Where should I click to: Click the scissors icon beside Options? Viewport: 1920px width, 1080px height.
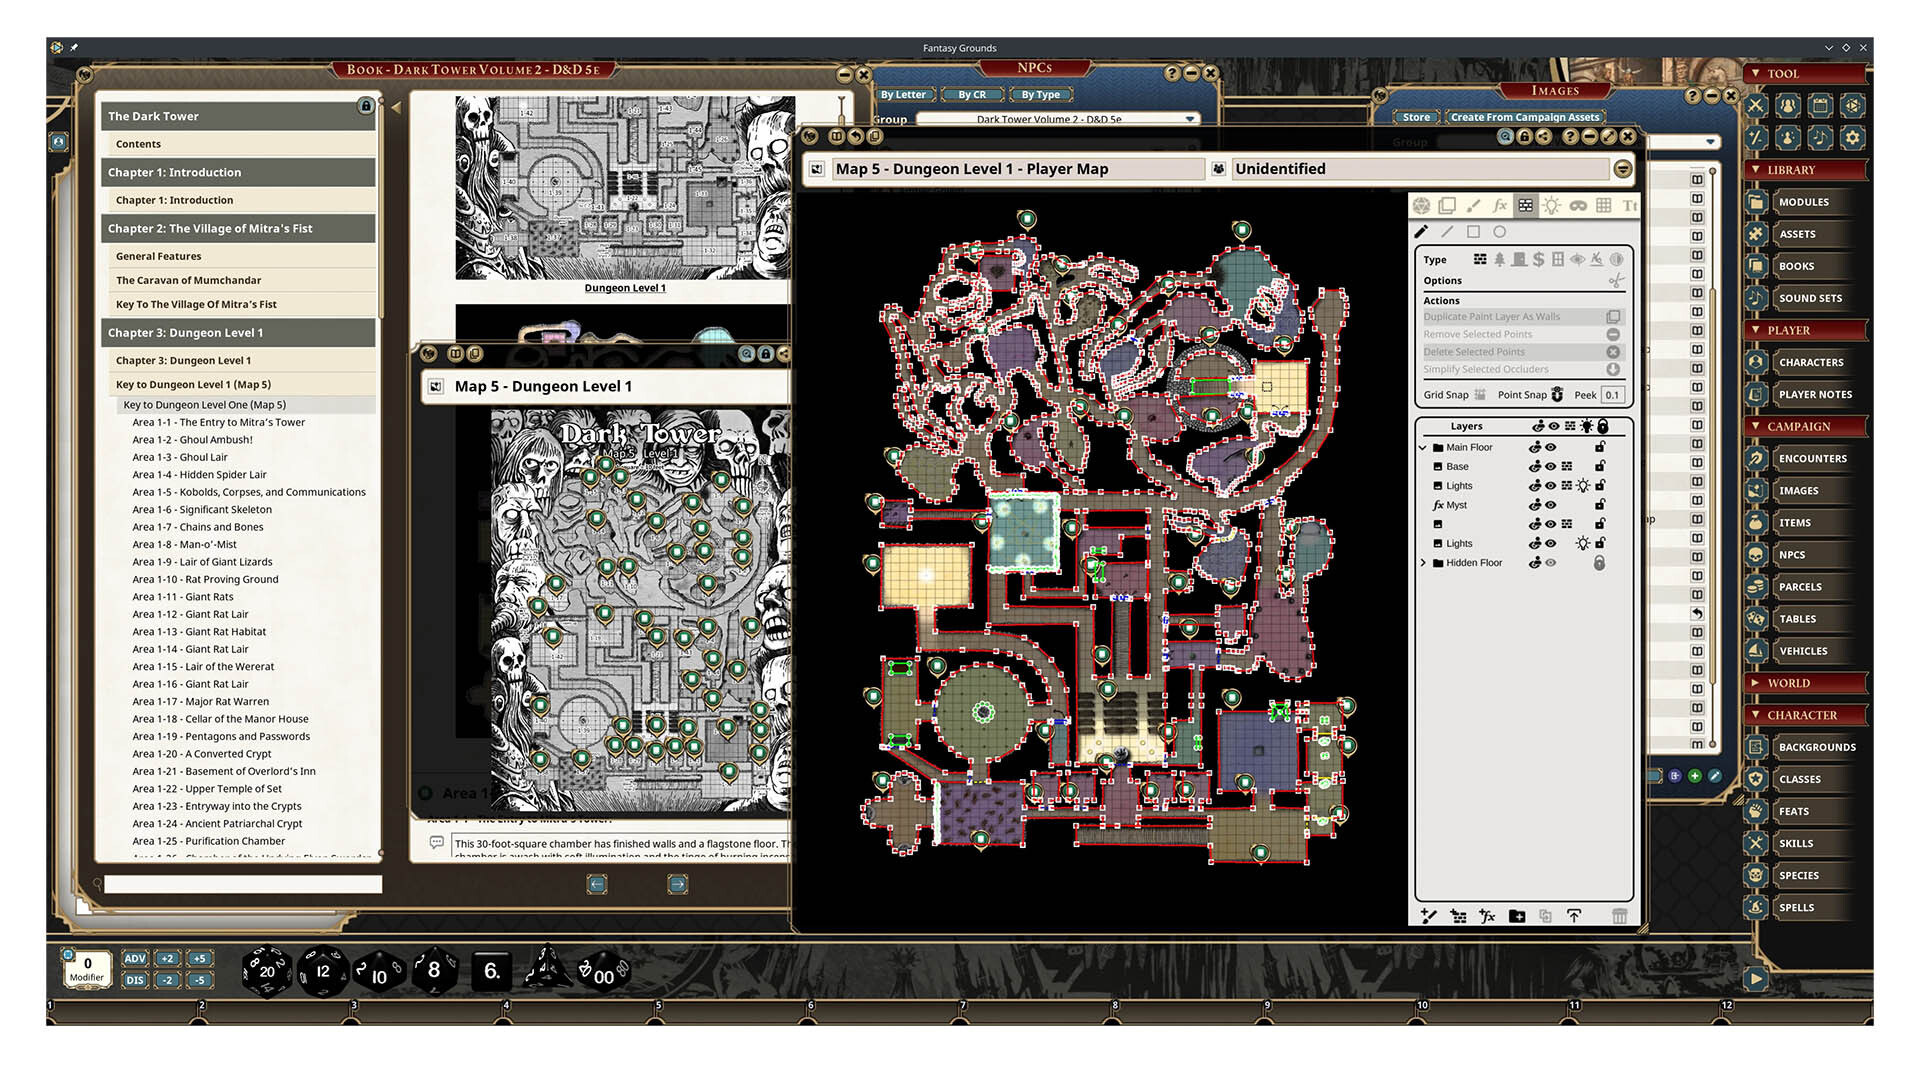[x=1616, y=281]
